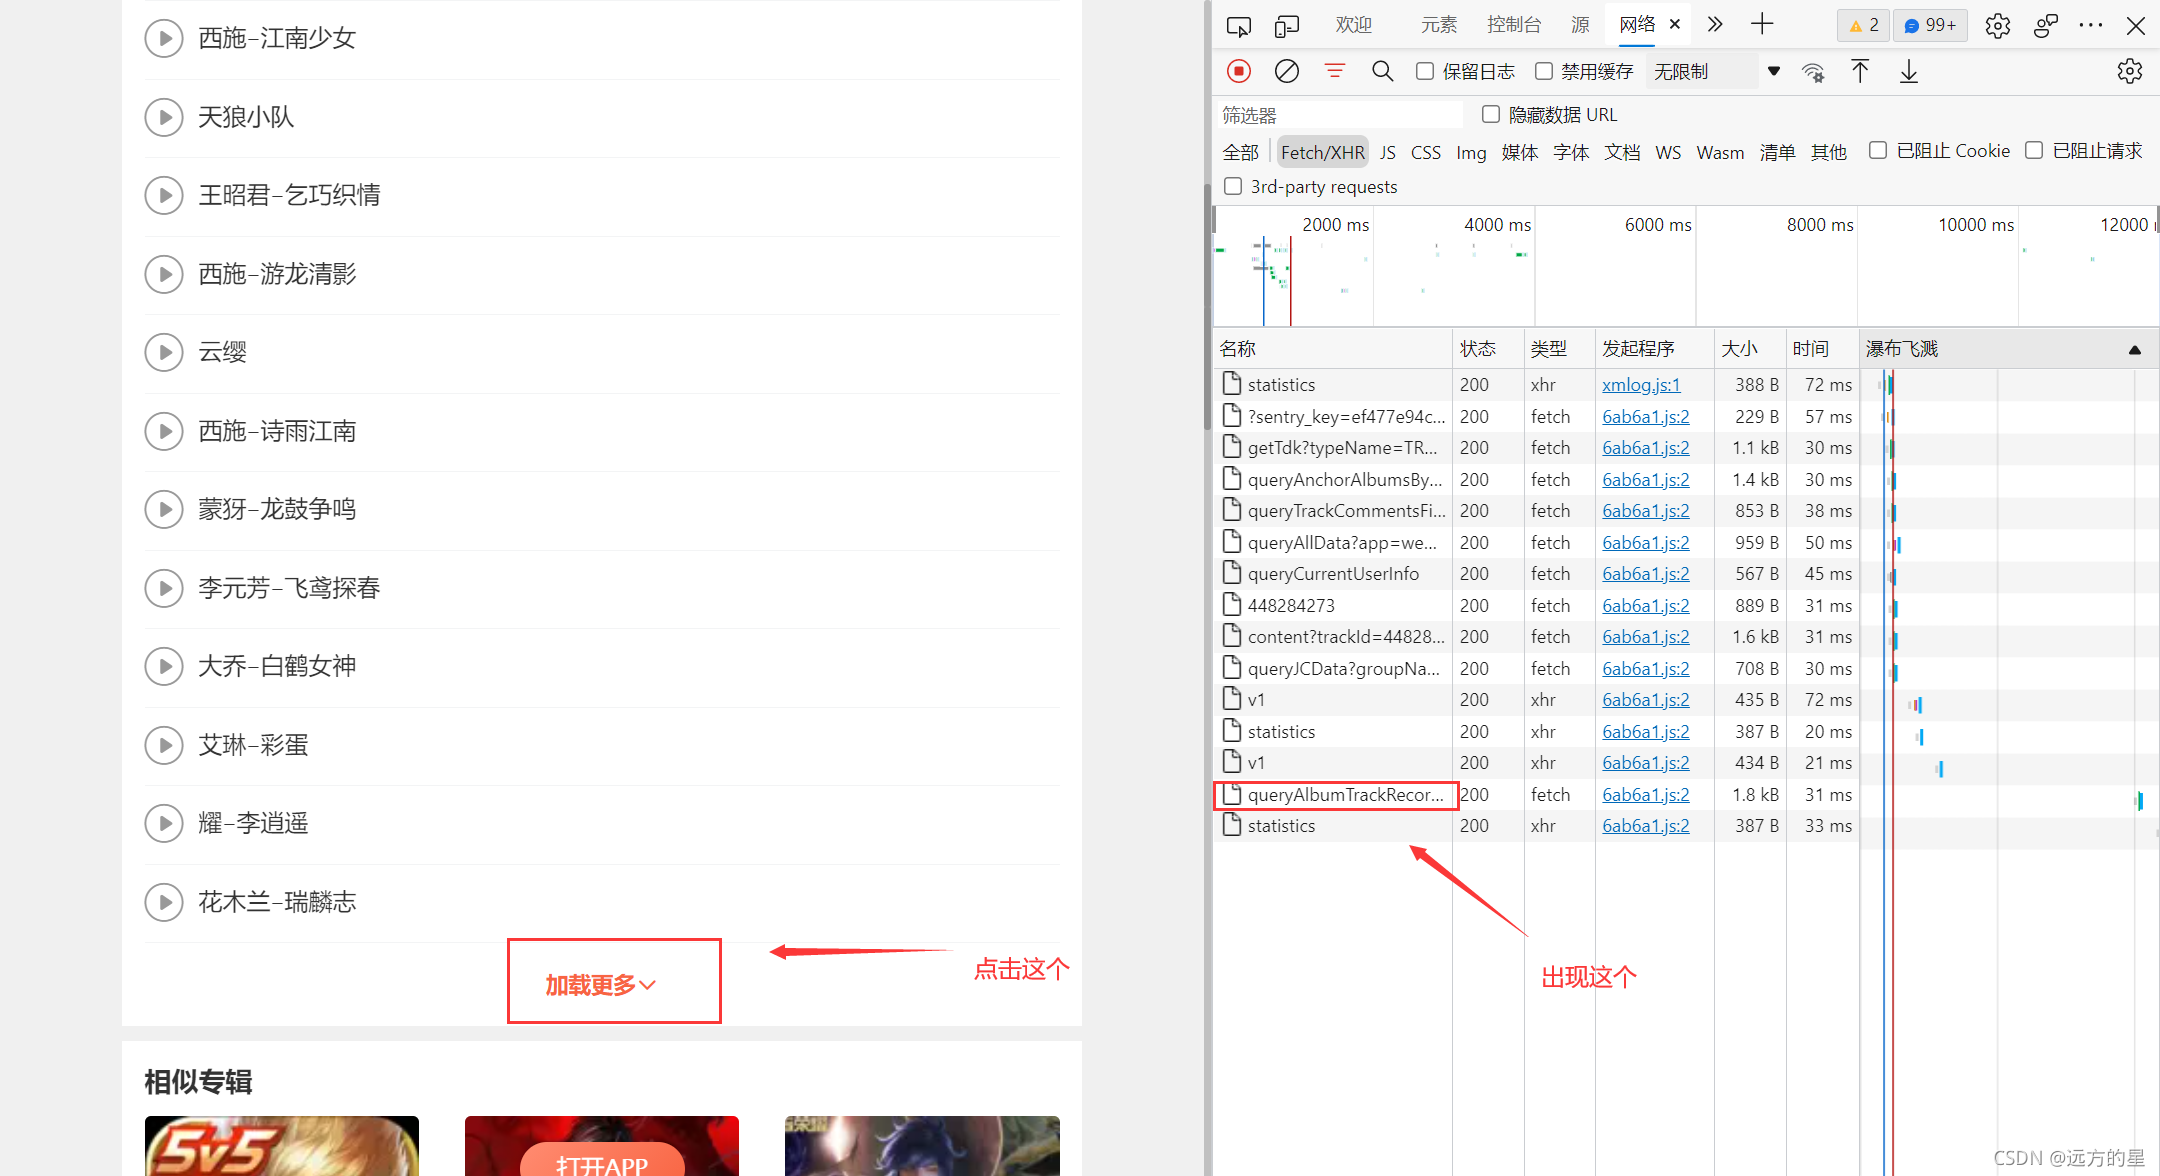Toggle device emulation icon
Screen dimensions: 2160x1176
click(1287, 26)
